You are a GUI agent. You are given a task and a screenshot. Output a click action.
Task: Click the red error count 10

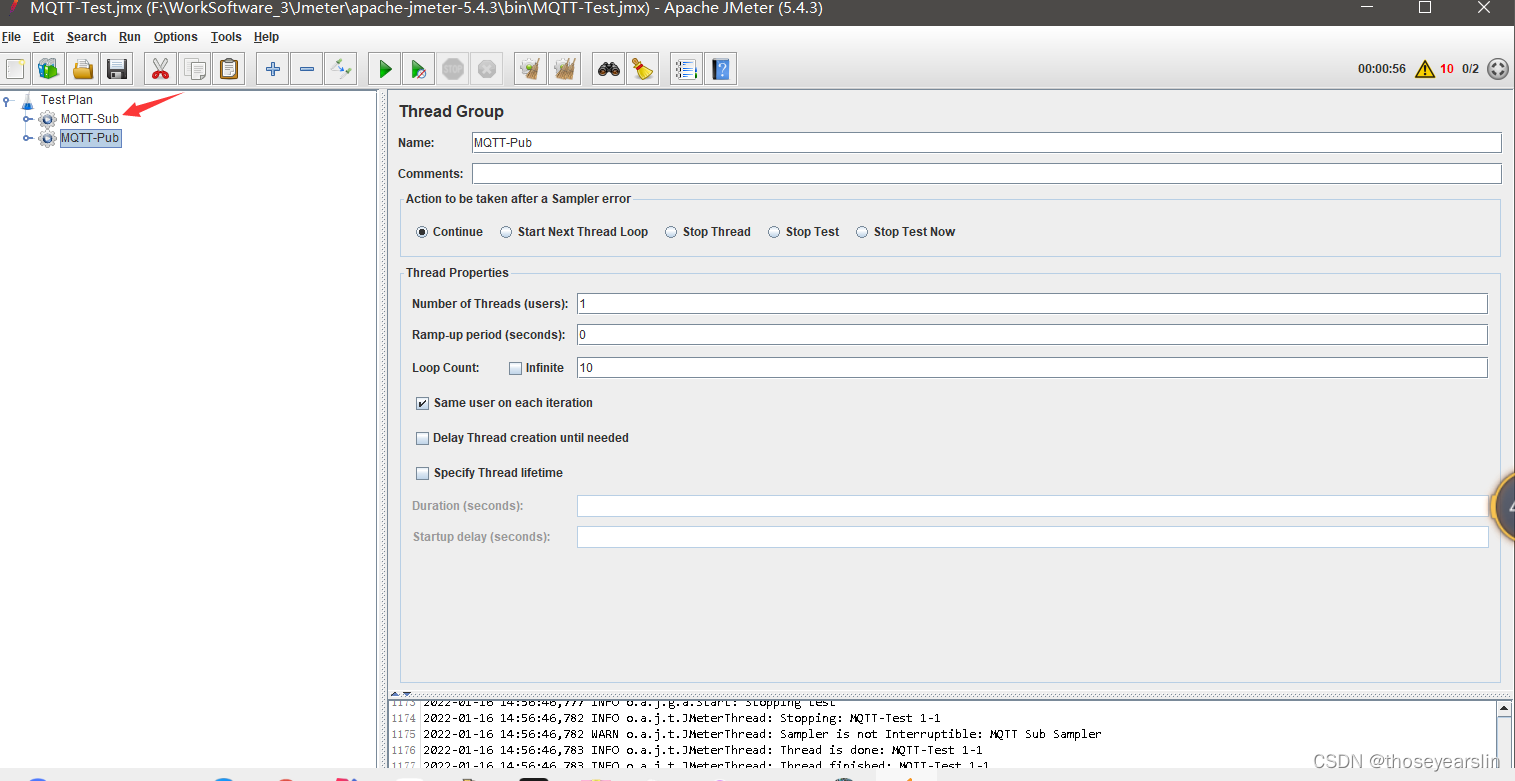(x=1447, y=69)
